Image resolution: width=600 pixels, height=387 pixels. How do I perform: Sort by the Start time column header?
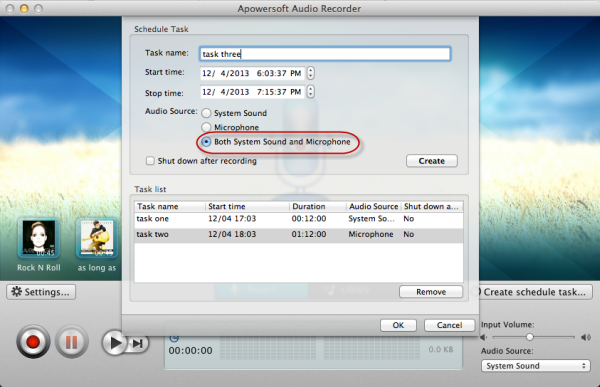[x=248, y=206]
